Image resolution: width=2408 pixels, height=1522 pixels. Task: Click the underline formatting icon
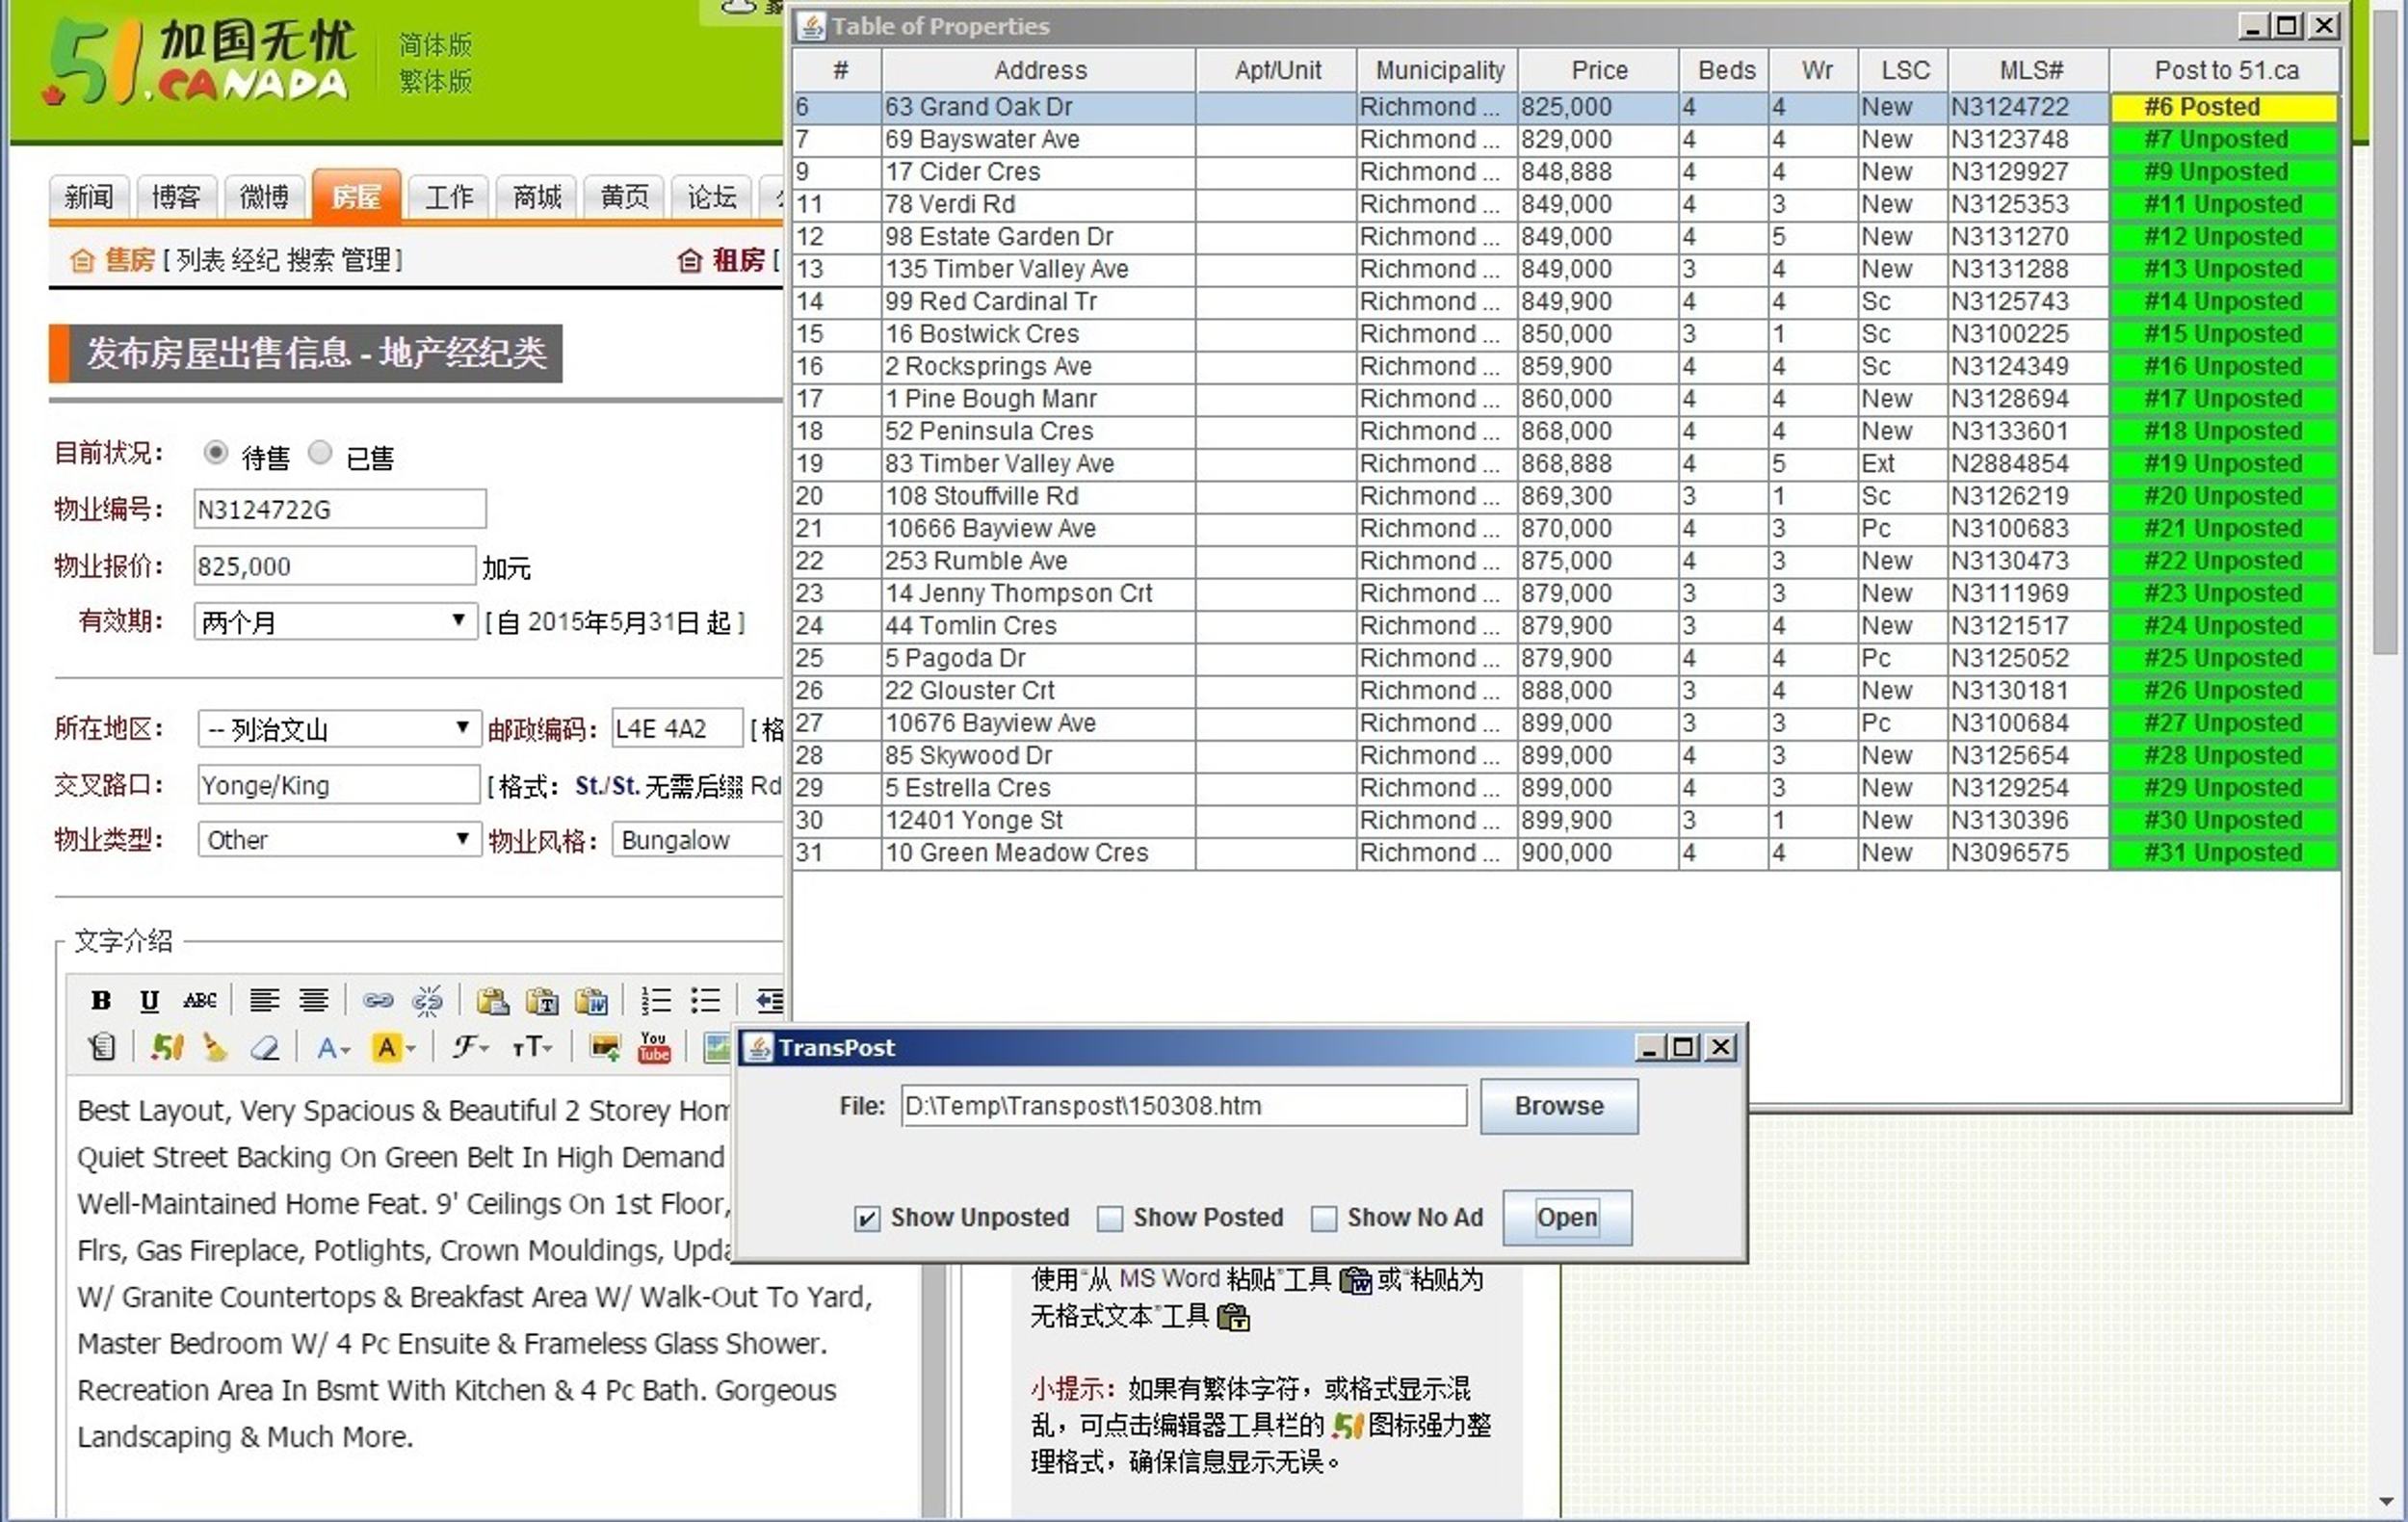click(x=149, y=1000)
